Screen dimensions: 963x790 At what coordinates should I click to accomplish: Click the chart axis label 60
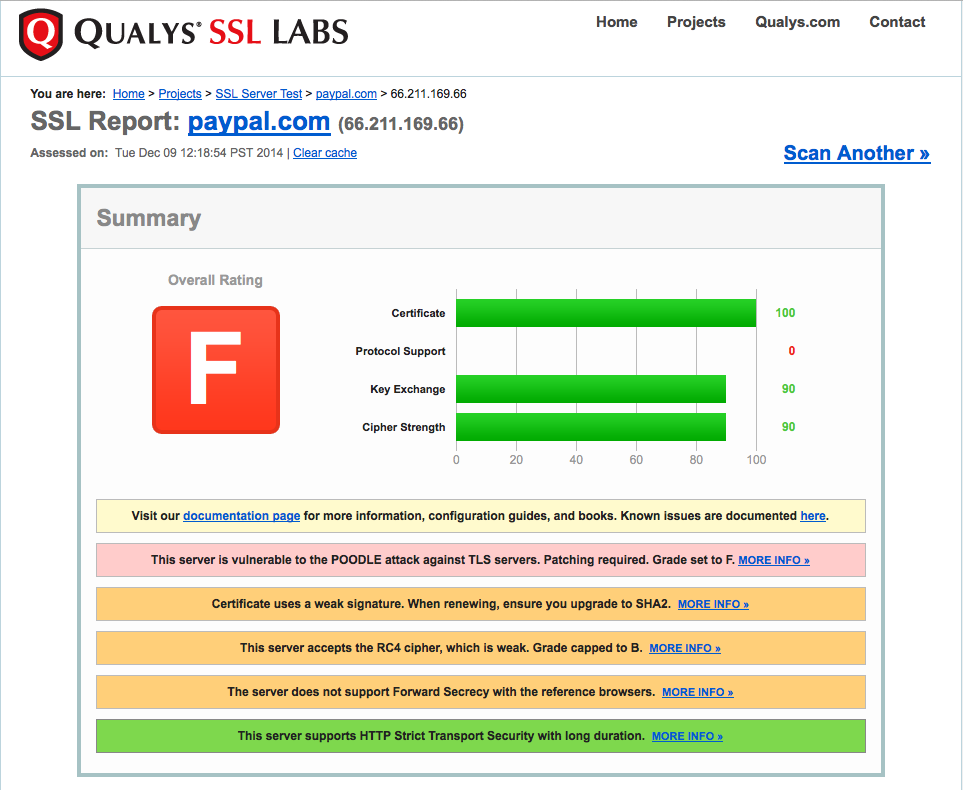click(636, 460)
